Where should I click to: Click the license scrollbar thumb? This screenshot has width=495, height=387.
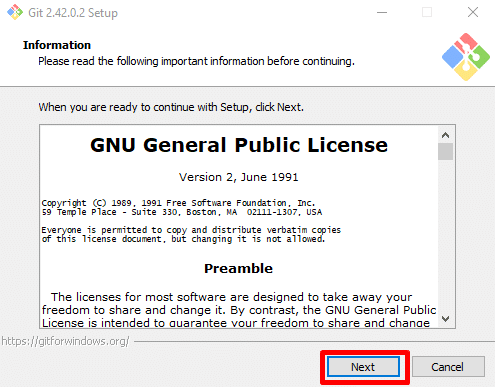click(445, 152)
